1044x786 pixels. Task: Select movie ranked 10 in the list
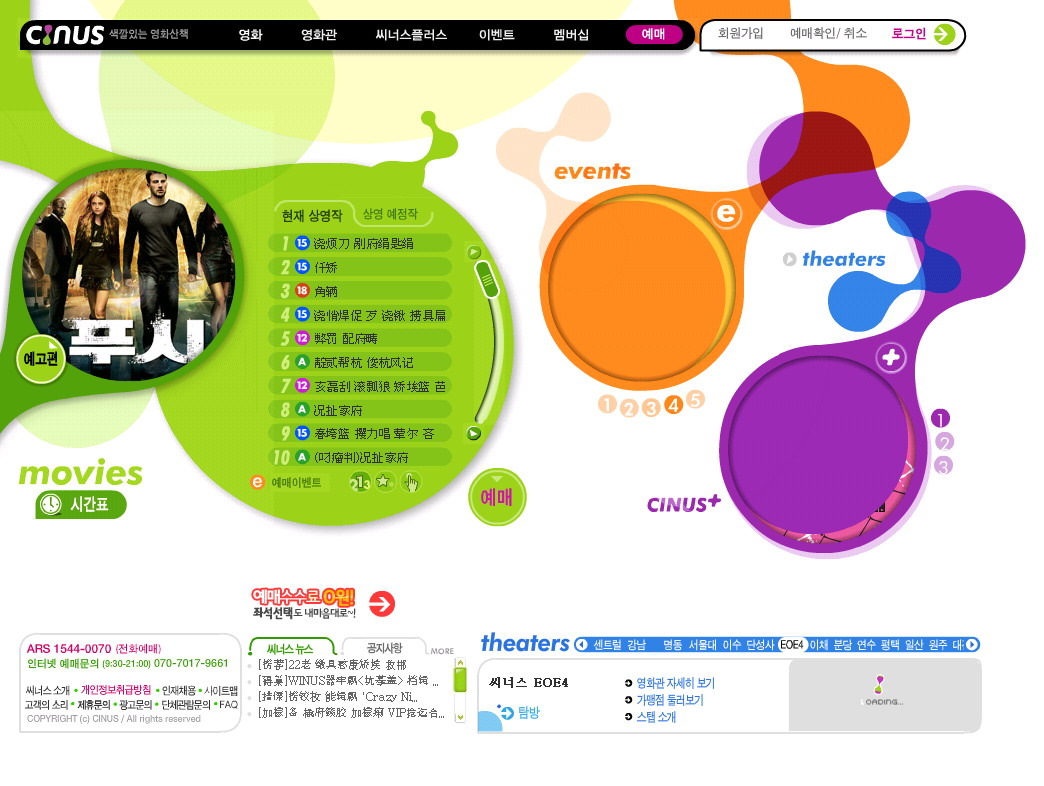click(360, 458)
